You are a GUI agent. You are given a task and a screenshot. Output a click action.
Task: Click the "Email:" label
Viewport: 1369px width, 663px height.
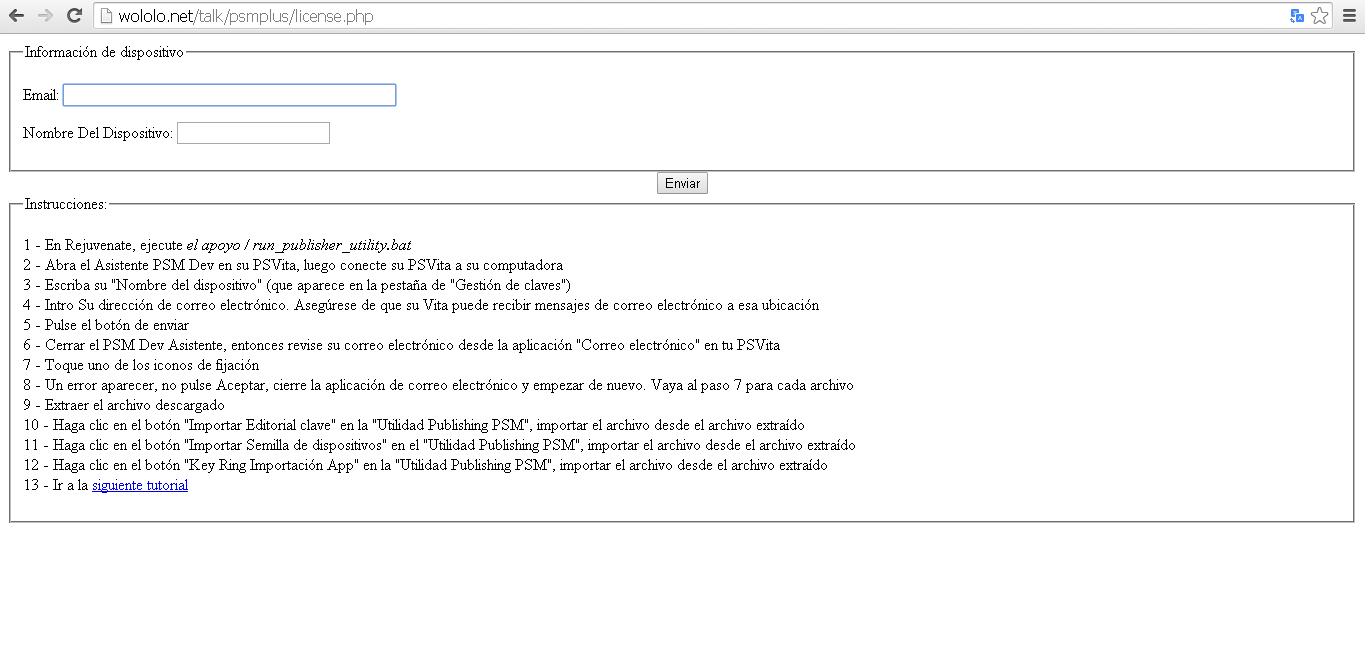(x=41, y=95)
